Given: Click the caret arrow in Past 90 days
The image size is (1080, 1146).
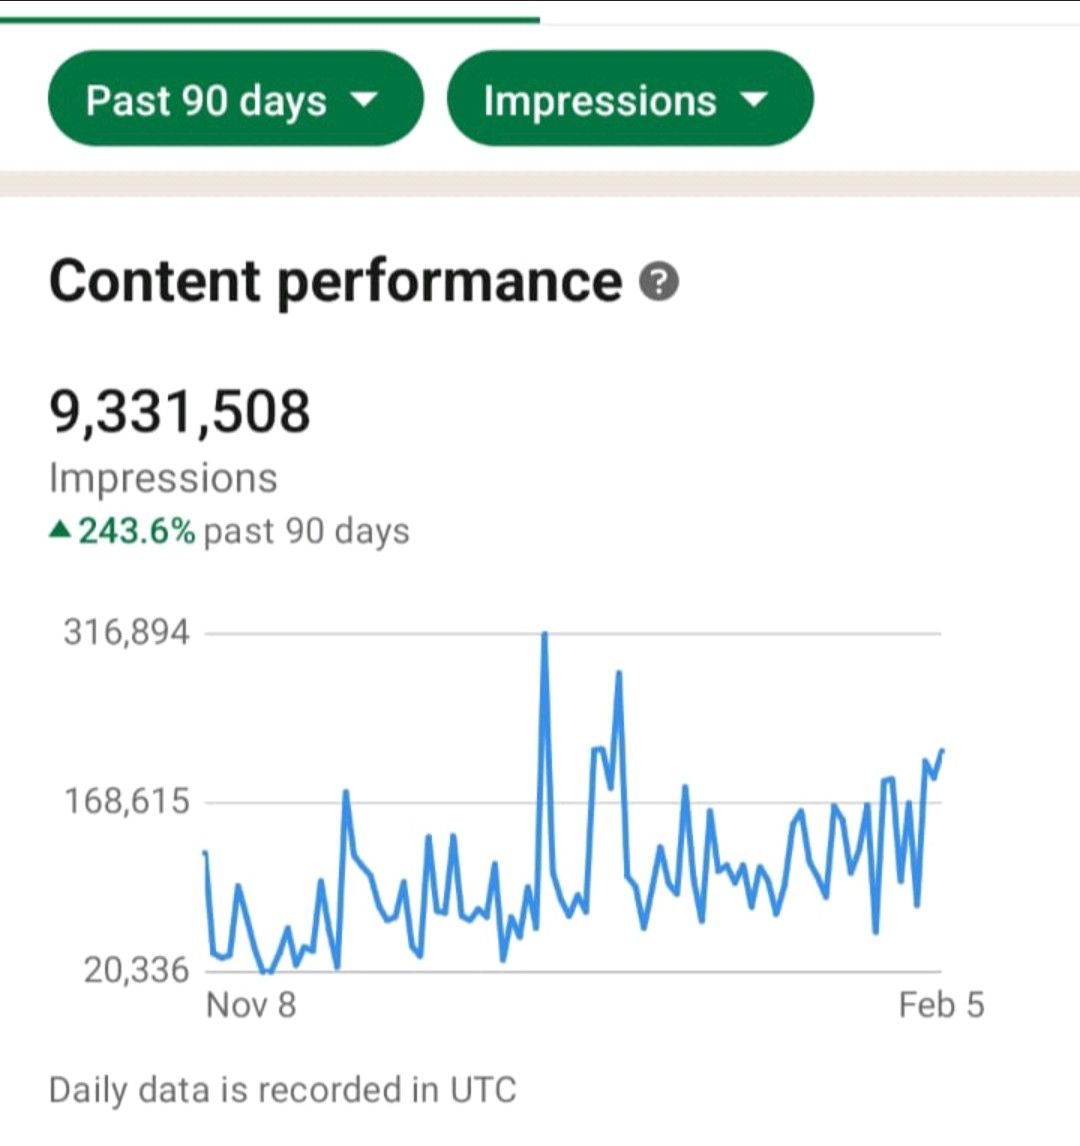Looking at the screenshot, I should pos(364,100).
